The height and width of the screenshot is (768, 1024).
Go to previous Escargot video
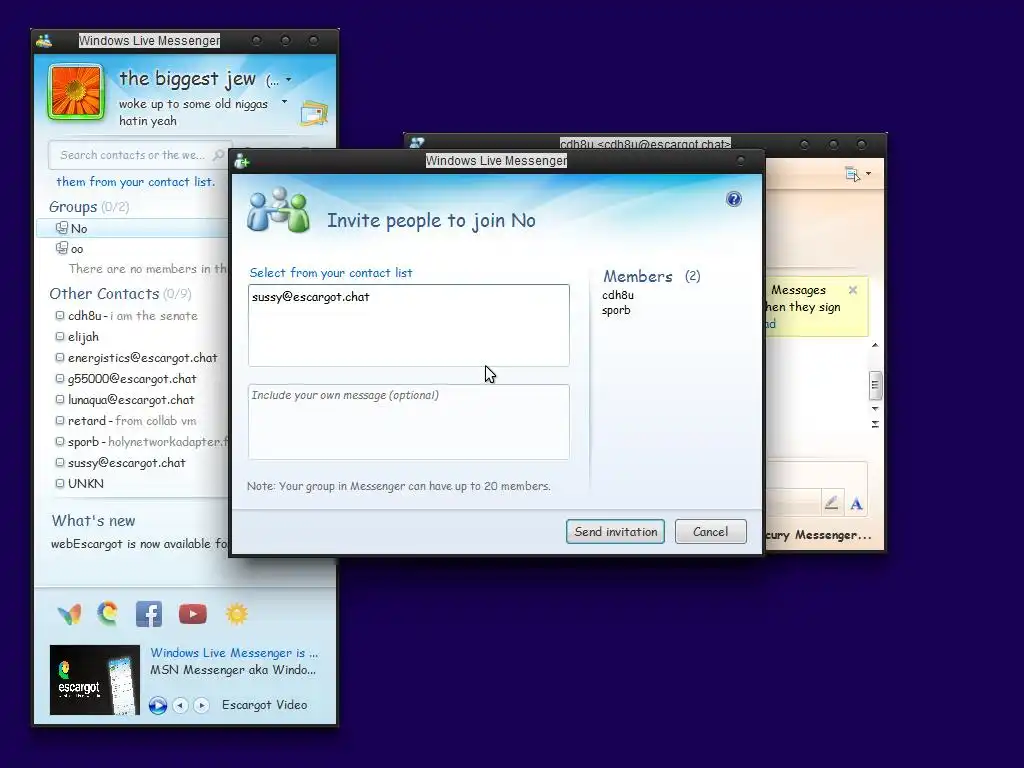point(180,705)
